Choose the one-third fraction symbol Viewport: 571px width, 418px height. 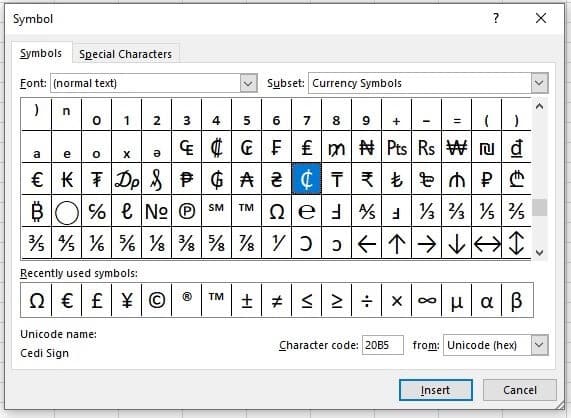click(x=426, y=211)
